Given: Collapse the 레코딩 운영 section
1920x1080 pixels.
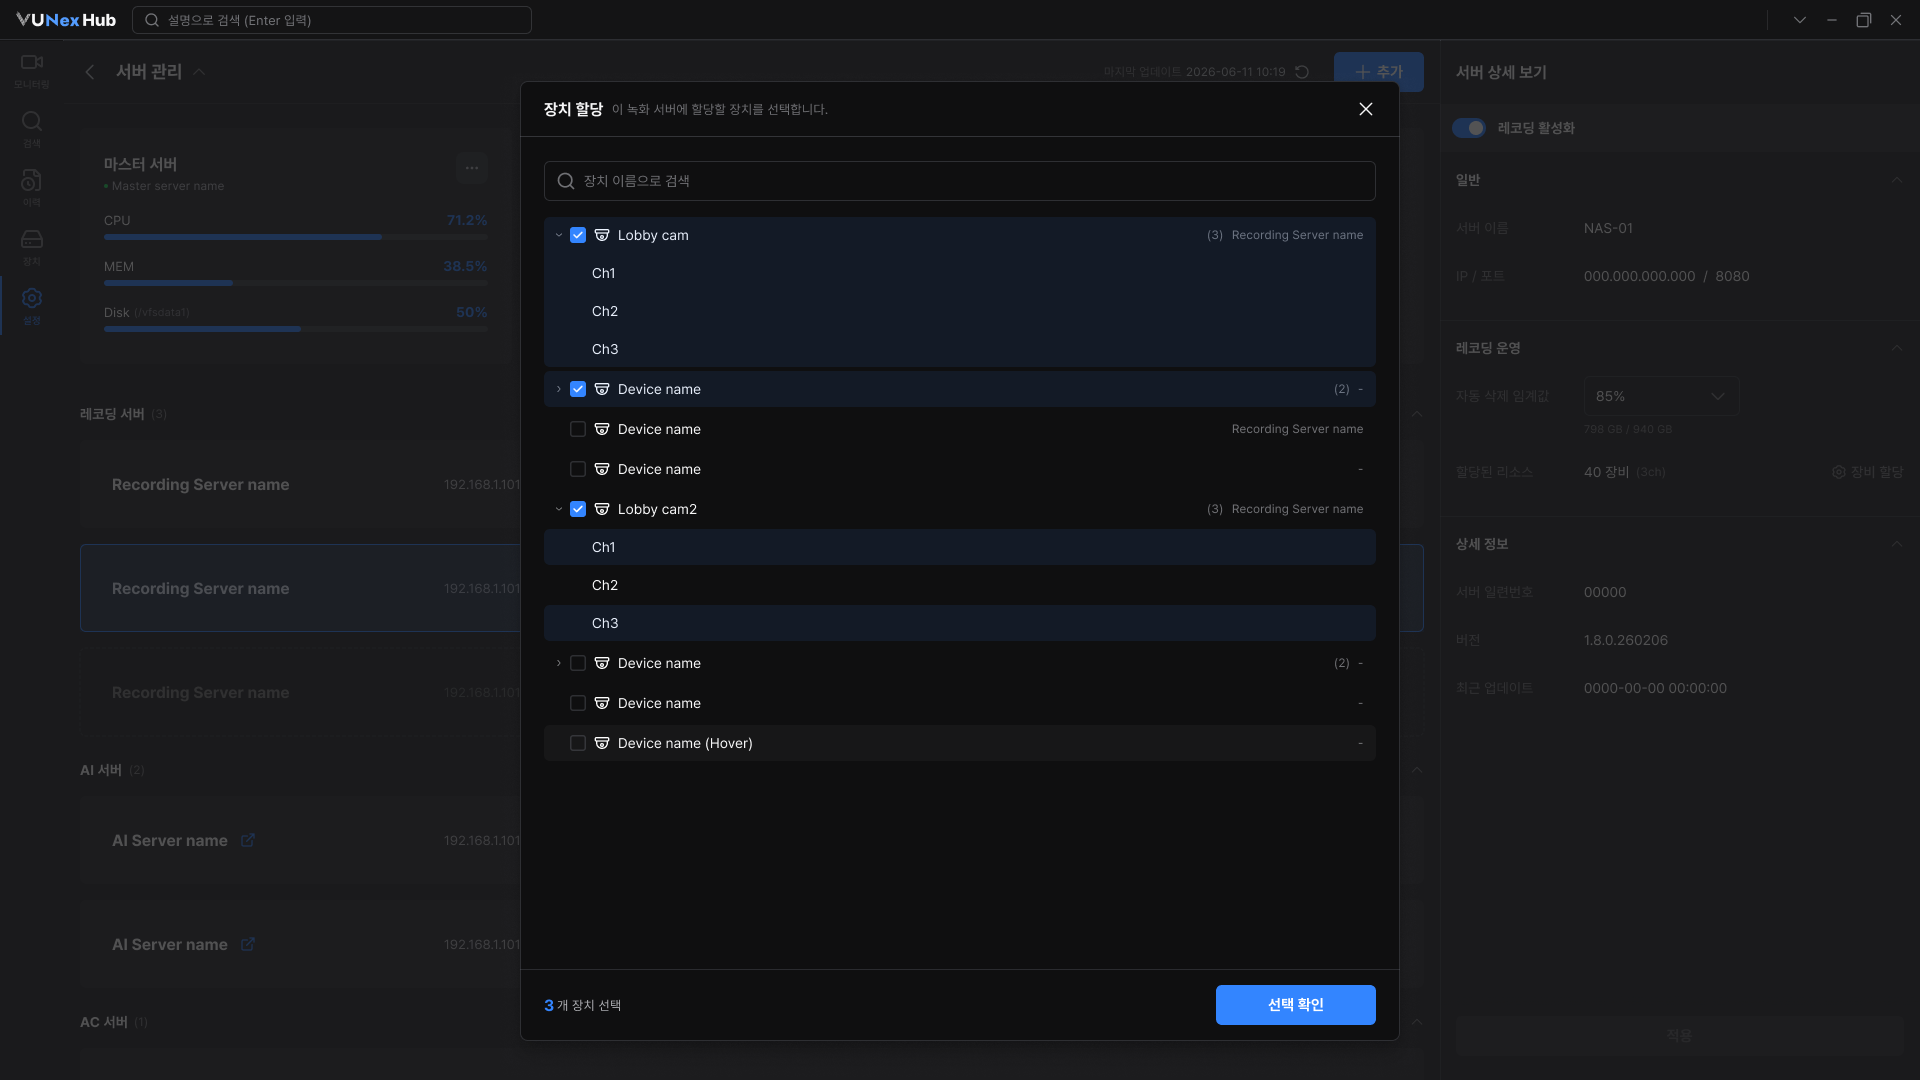Looking at the screenshot, I should pyautogui.click(x=1897, y=348).
